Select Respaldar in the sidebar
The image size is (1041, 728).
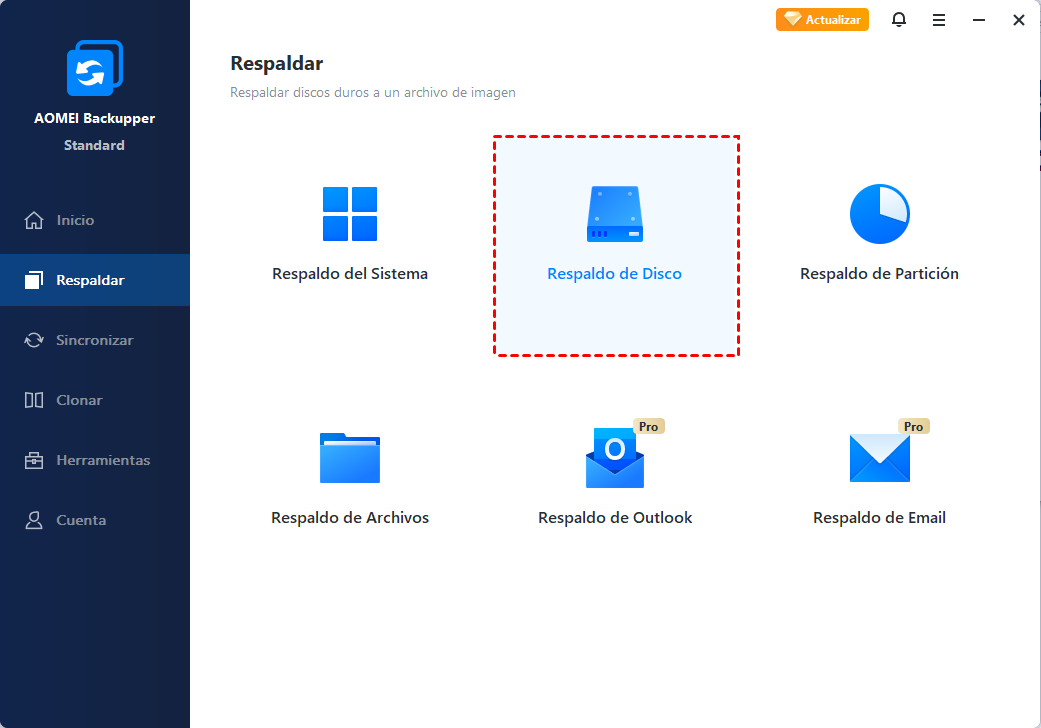tap(90, 280)
